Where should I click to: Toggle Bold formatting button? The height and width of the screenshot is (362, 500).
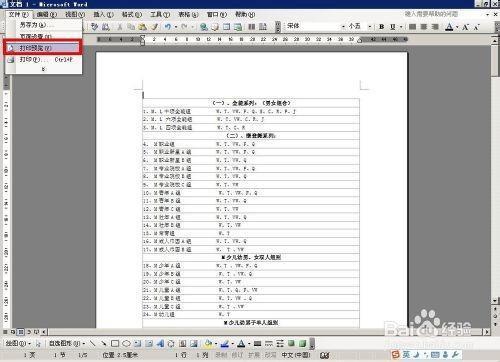[x=382, y=26]
